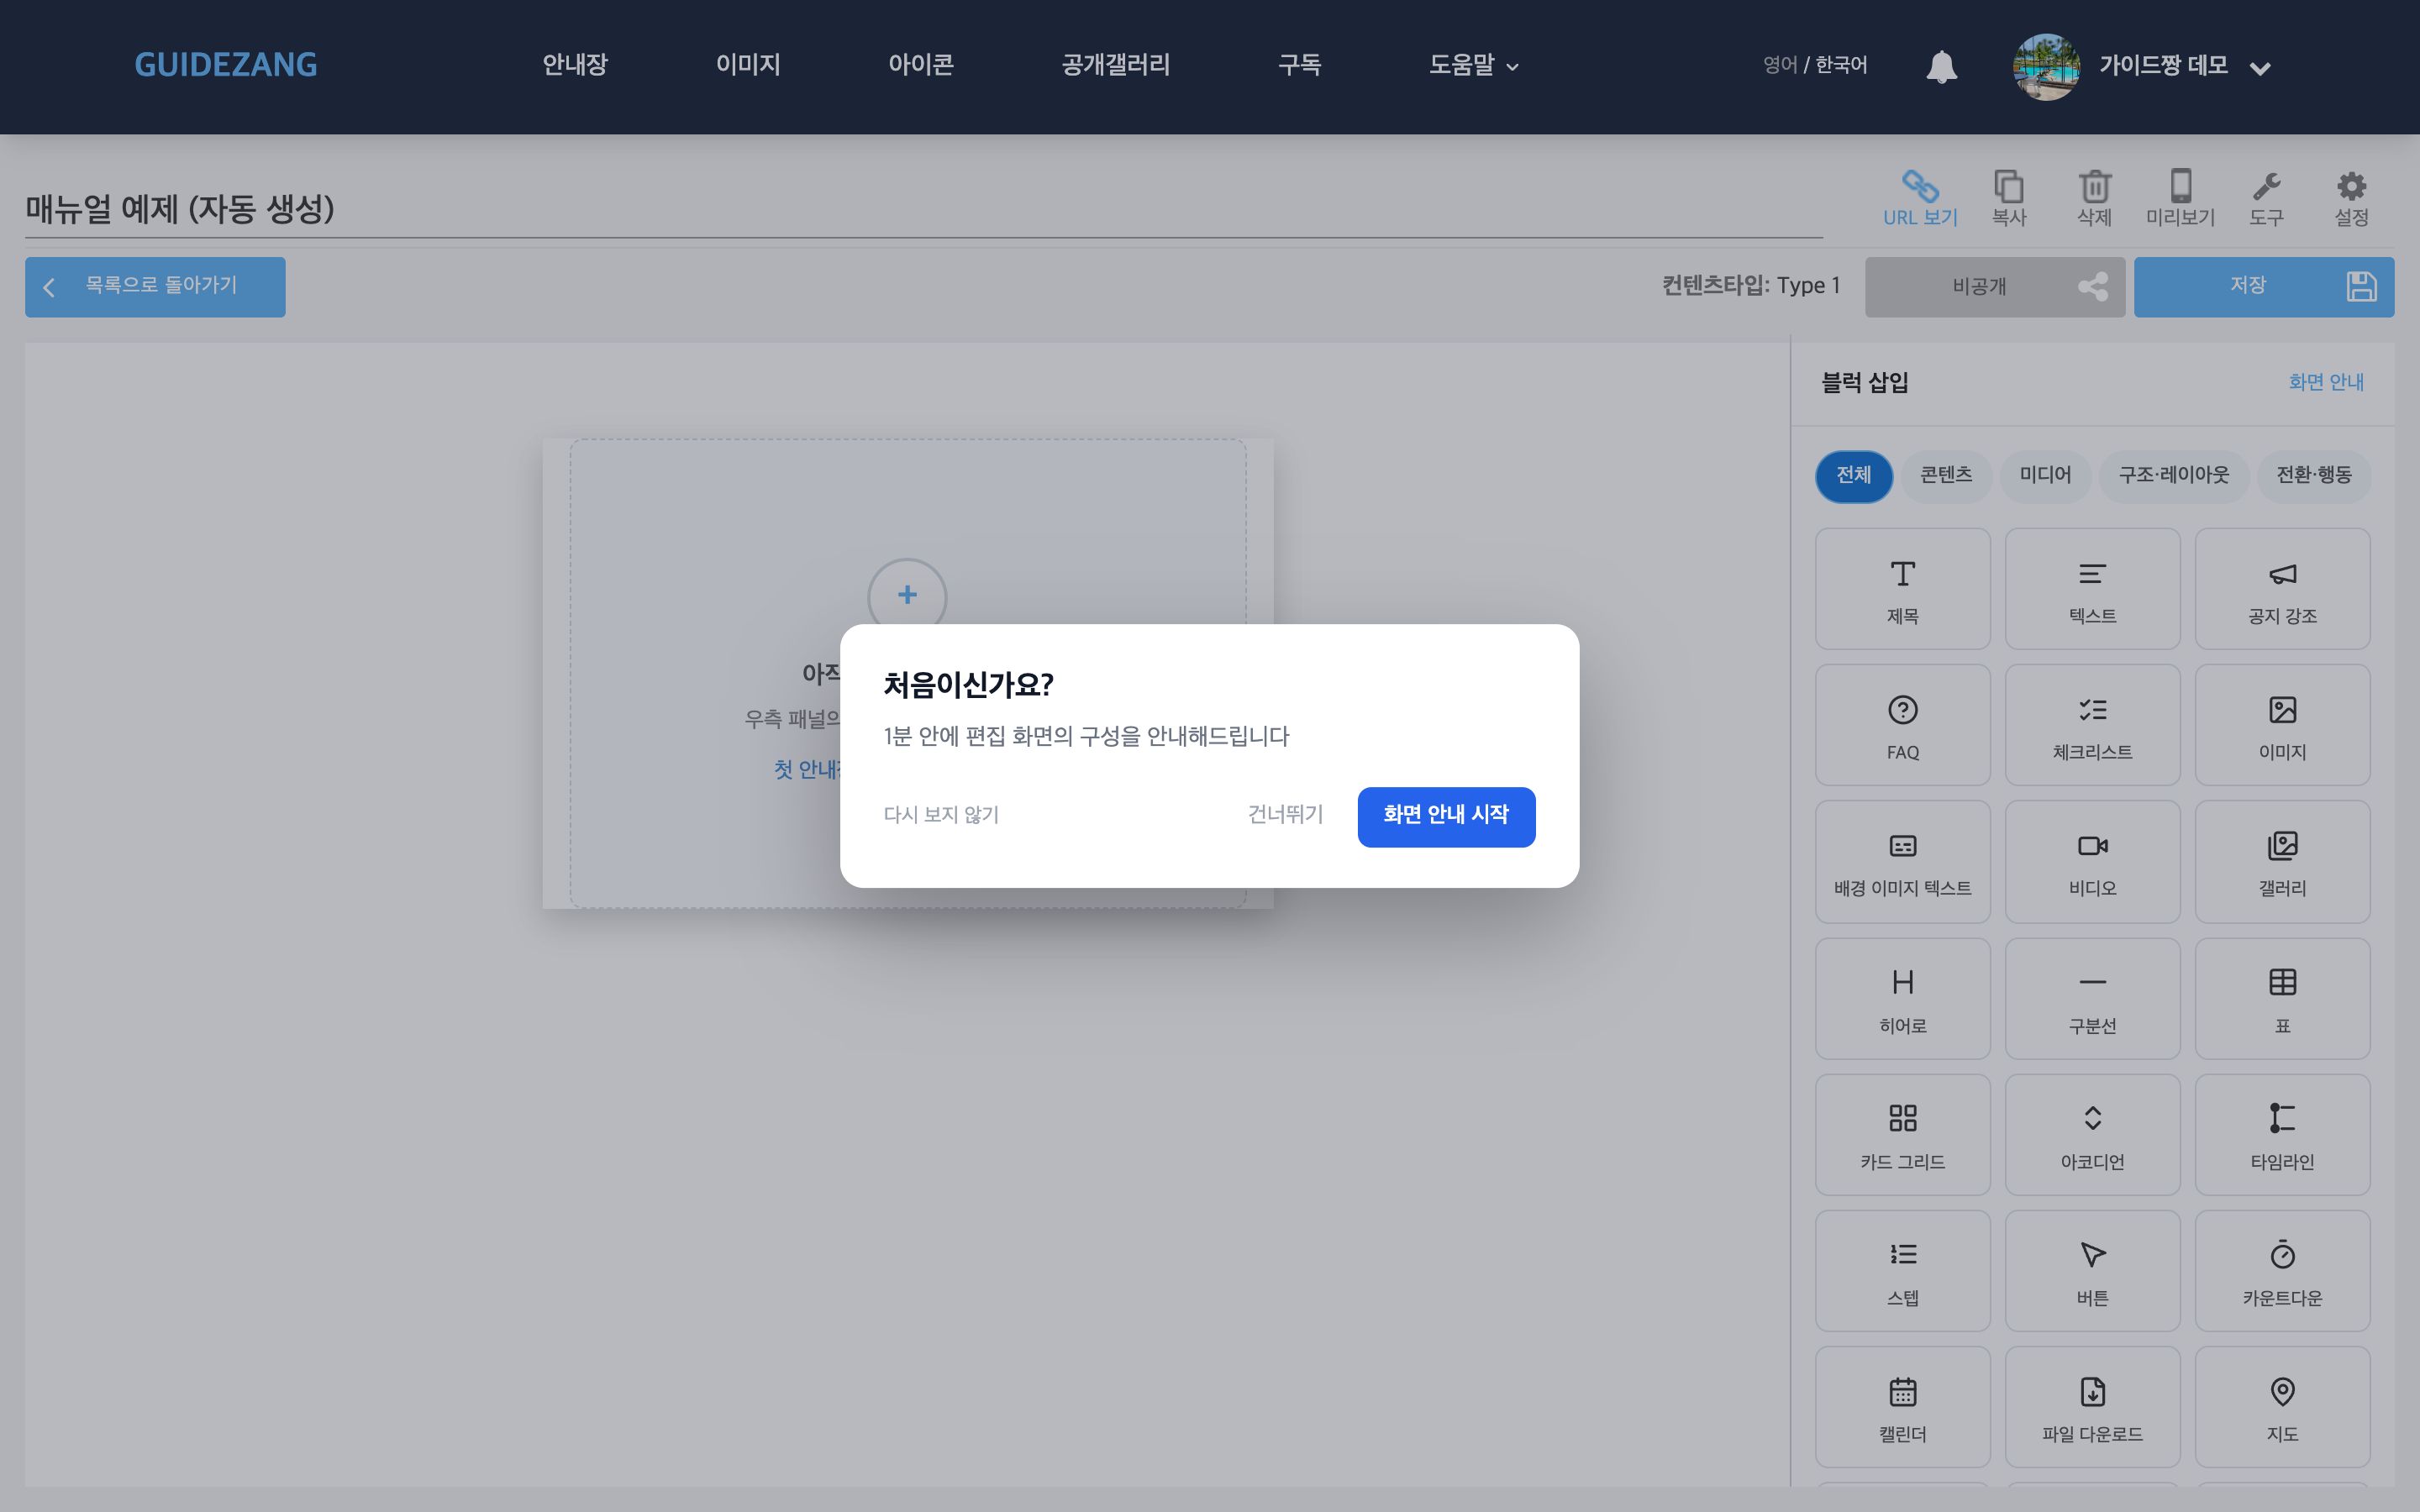
Task: Insert a 캘린더 calendar block
Action: pyautogui.click(x=1902, y=1406)
